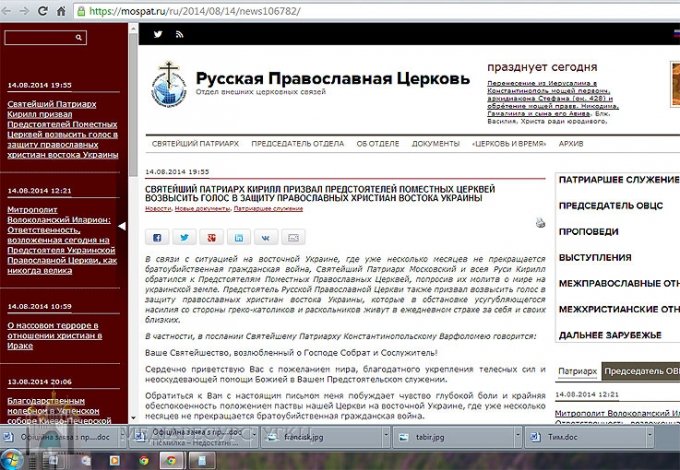Reload the page in browser toolbar
The image size is (680, 470).
(x=42, y=11)
